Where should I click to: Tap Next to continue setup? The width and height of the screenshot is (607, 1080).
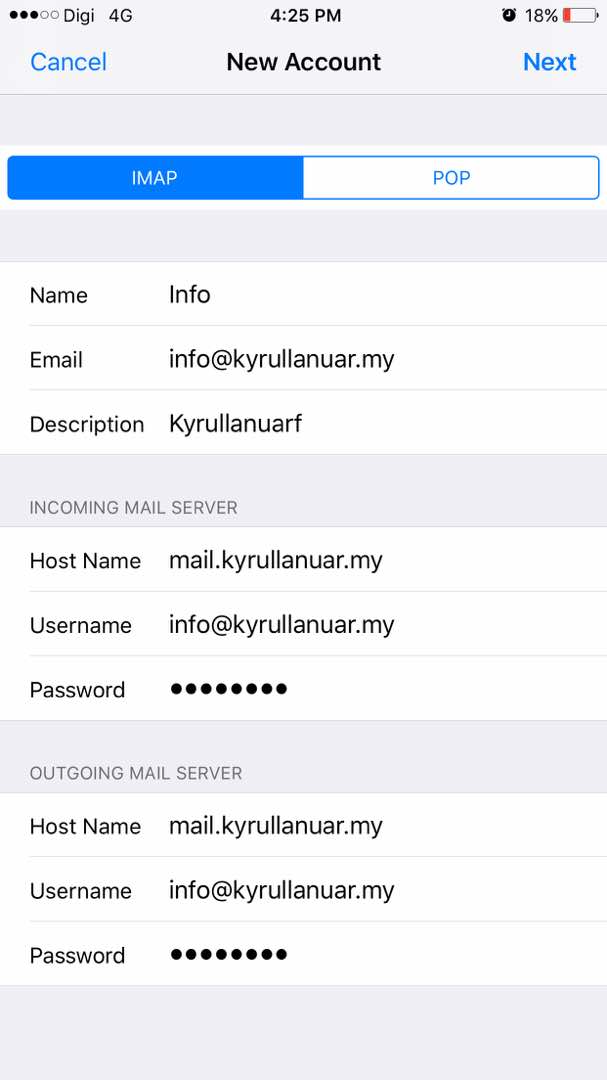(x=549, y=62)
